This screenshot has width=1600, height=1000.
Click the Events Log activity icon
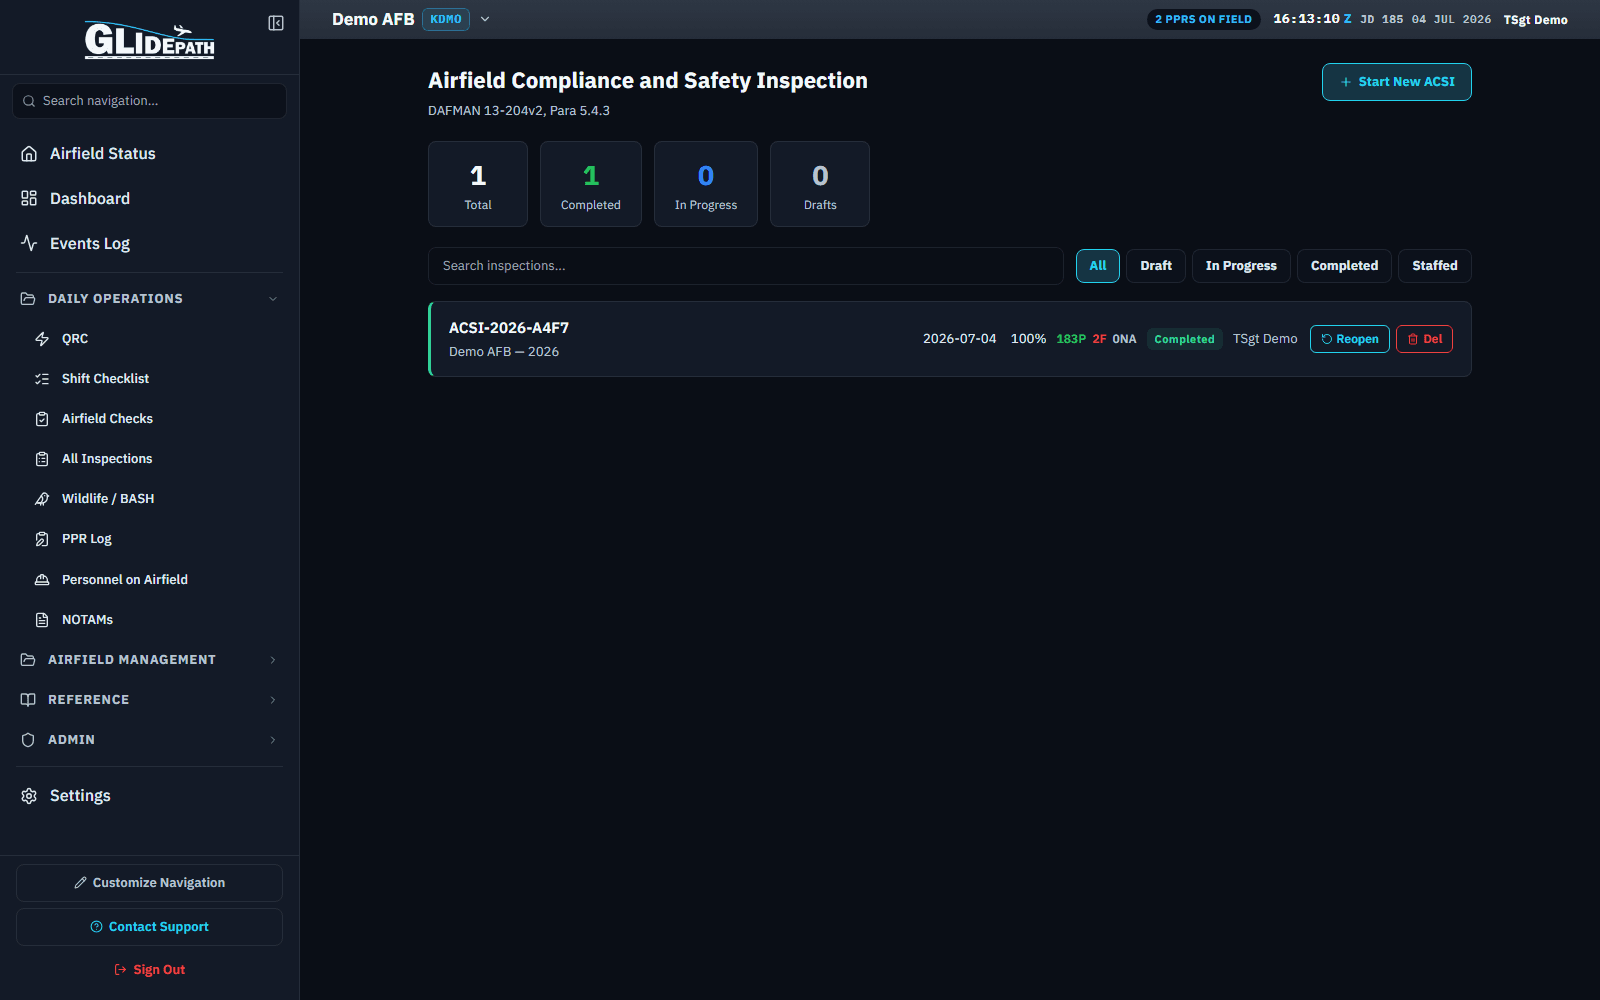(29, 243)
